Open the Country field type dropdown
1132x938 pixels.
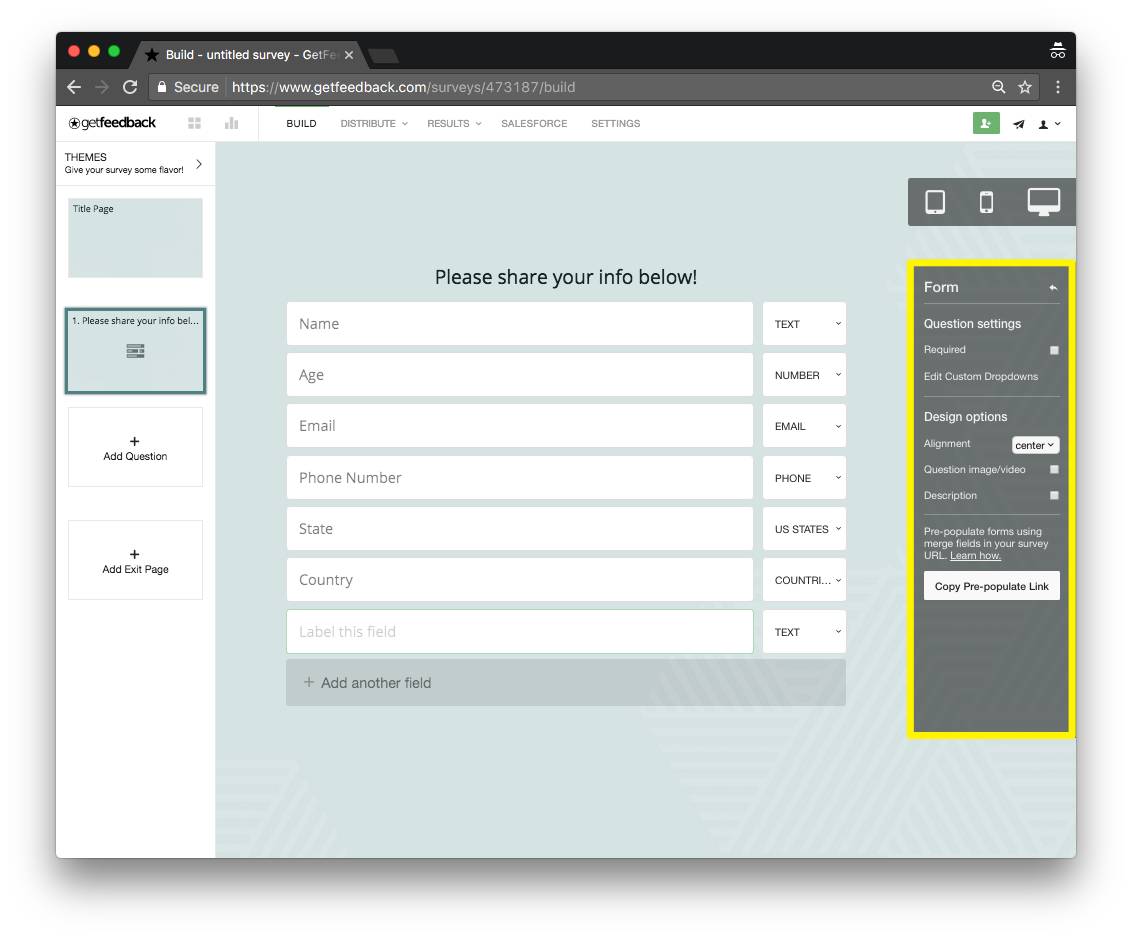coord(804,579)
